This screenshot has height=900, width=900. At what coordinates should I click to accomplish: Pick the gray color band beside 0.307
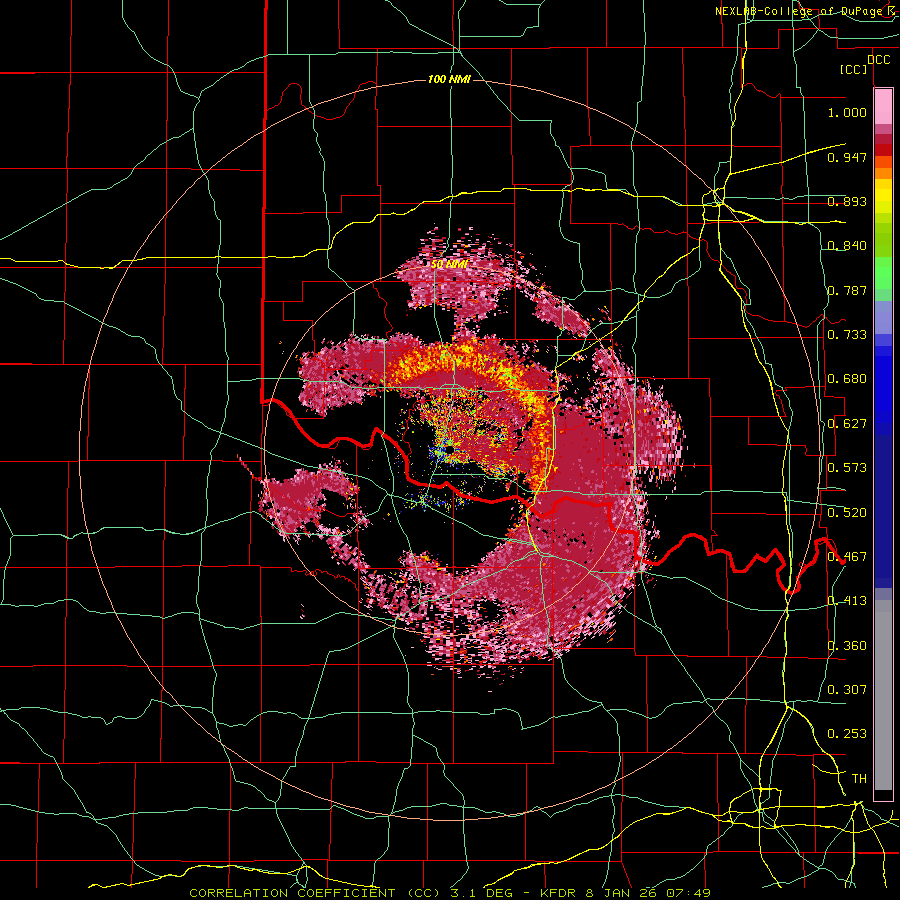click(883, 700)
